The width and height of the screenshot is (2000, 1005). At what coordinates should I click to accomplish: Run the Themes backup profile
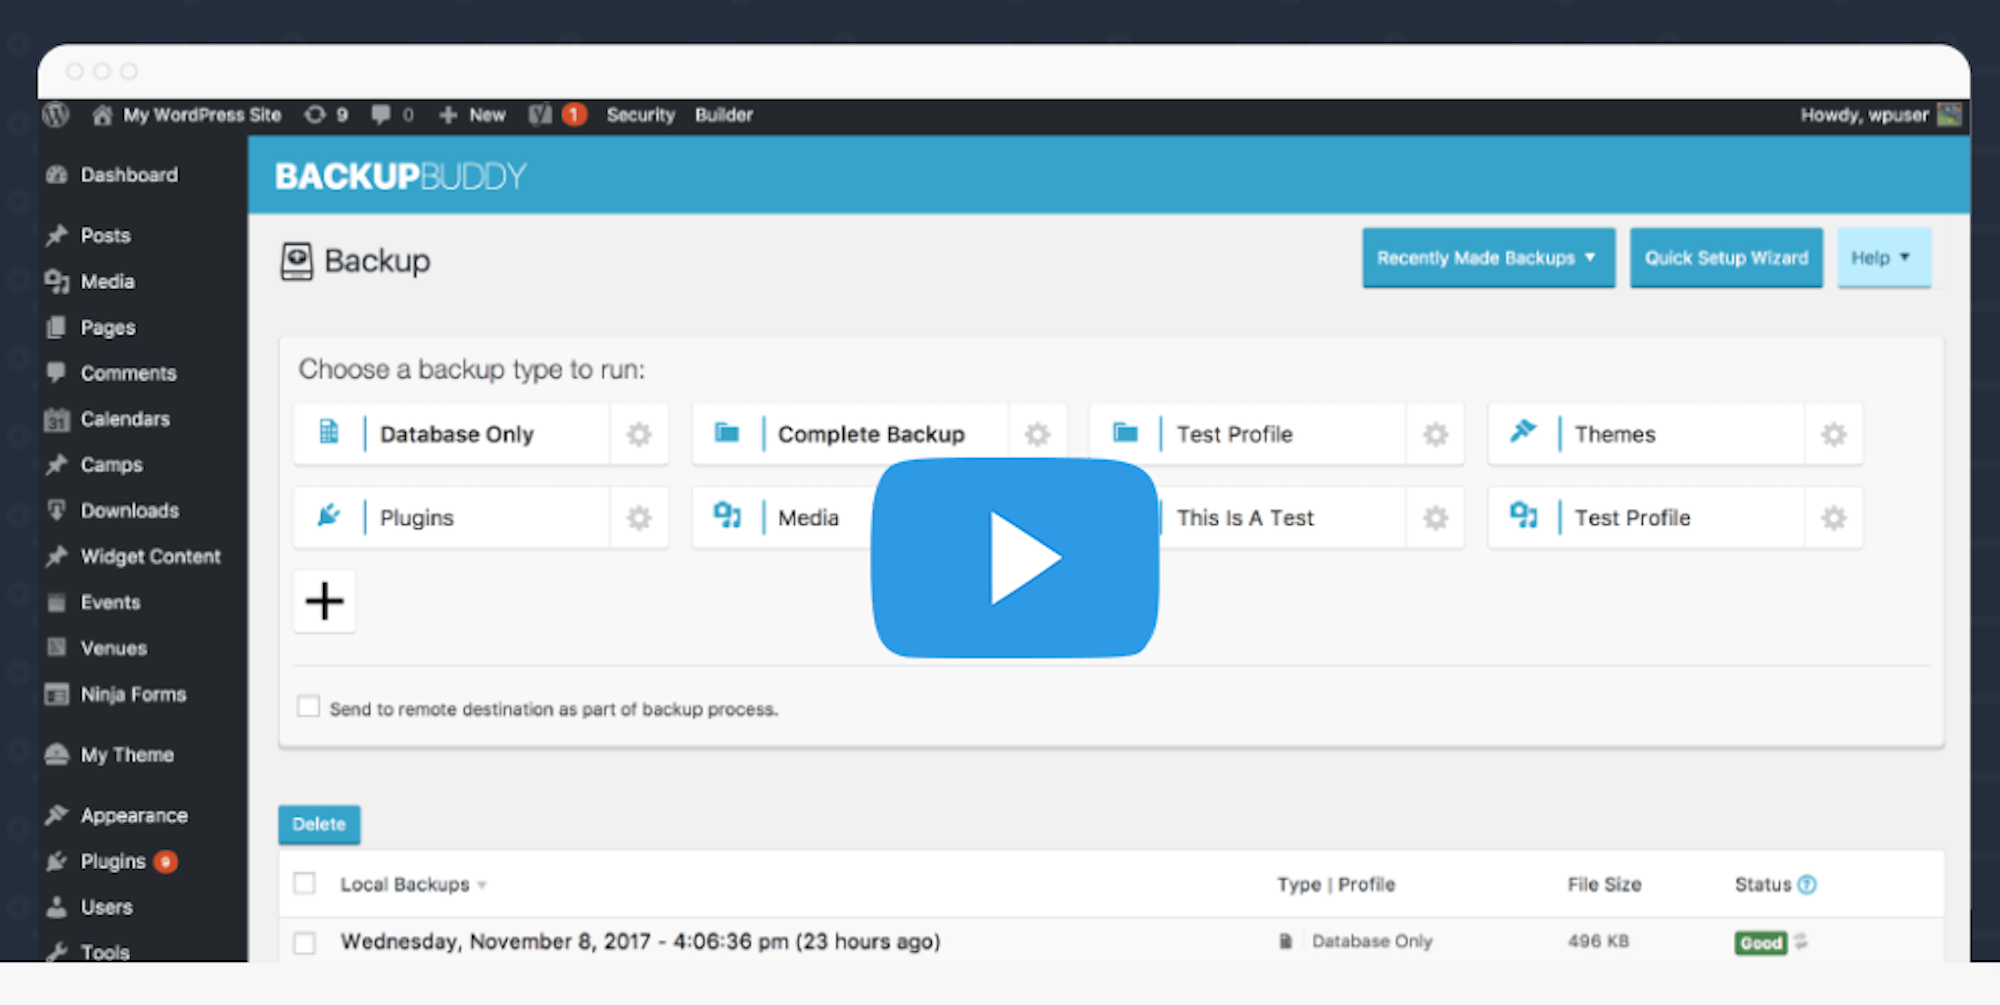coord(1615,435)
